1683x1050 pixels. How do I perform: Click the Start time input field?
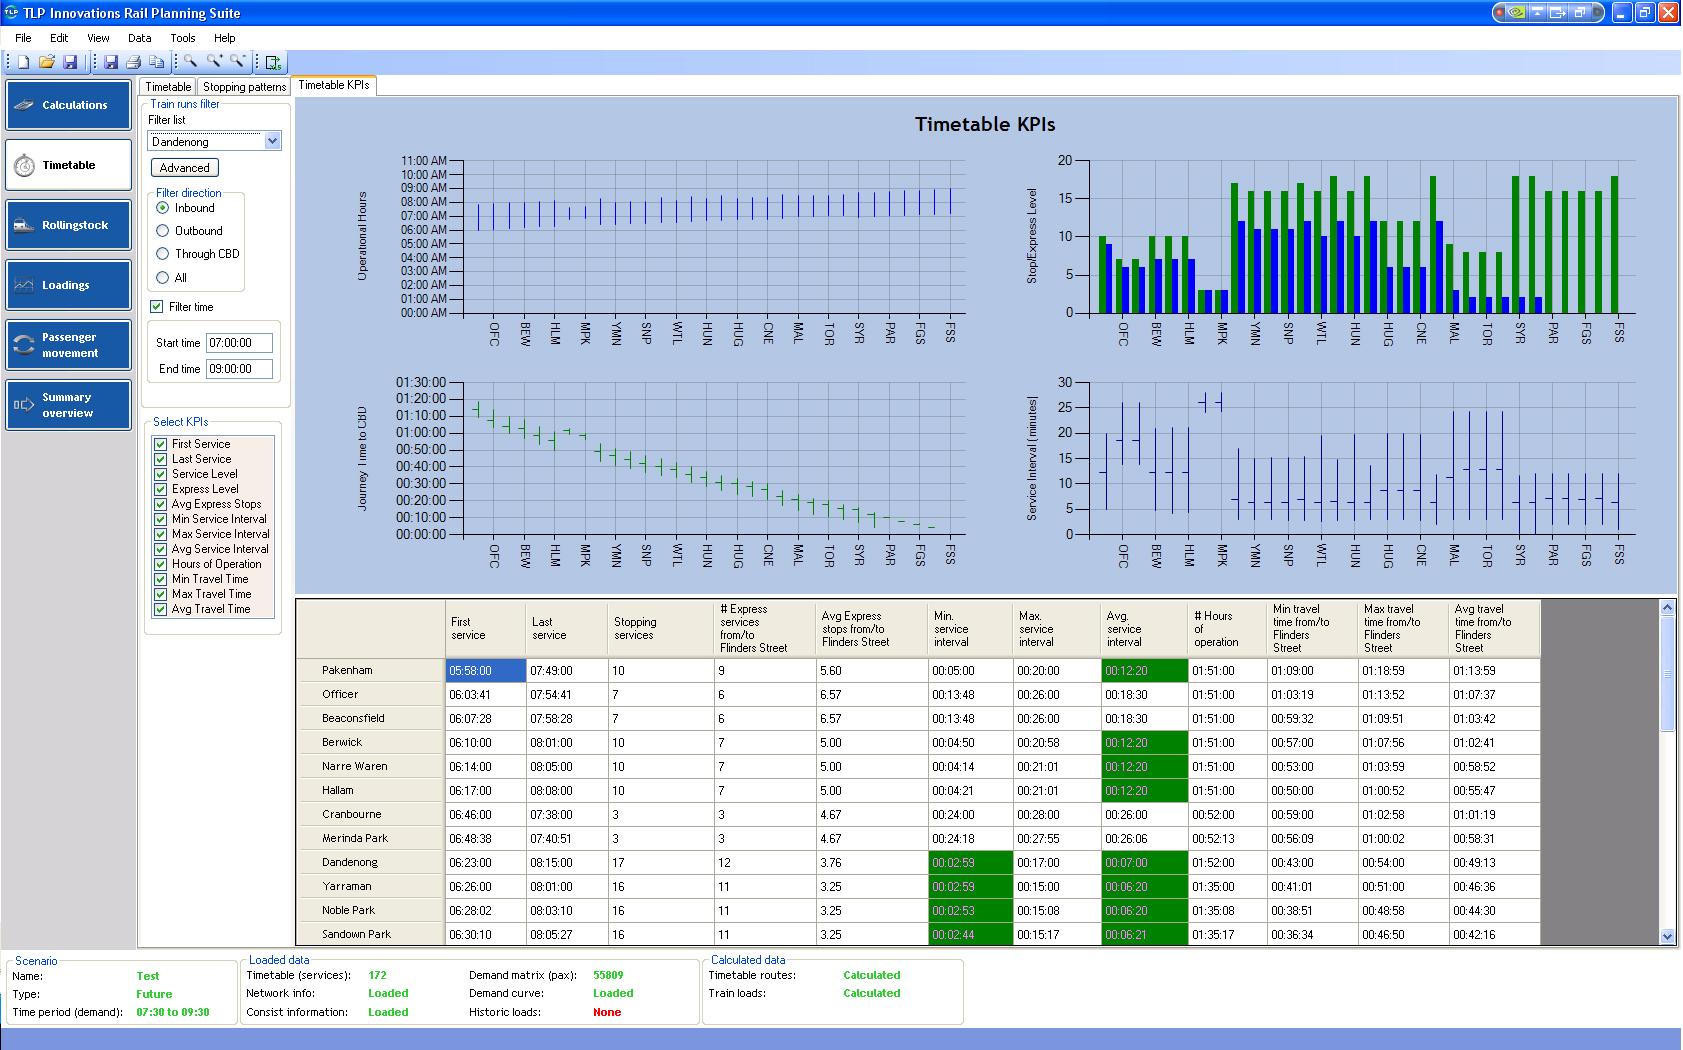tap(239, 343)
